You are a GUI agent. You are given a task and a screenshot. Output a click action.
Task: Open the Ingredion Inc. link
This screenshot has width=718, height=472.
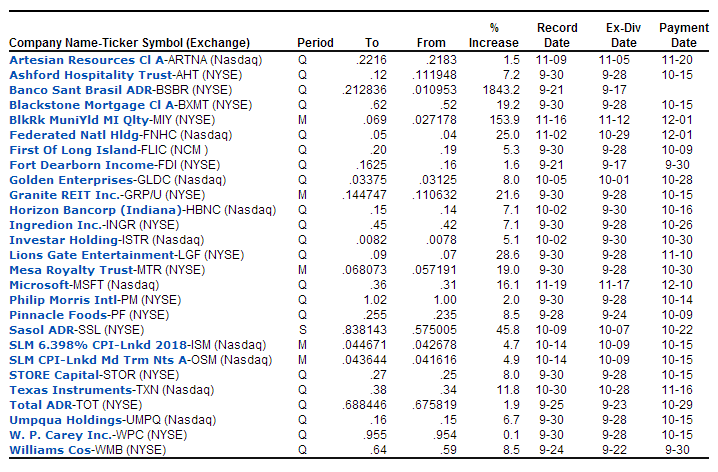coord(56,225)
